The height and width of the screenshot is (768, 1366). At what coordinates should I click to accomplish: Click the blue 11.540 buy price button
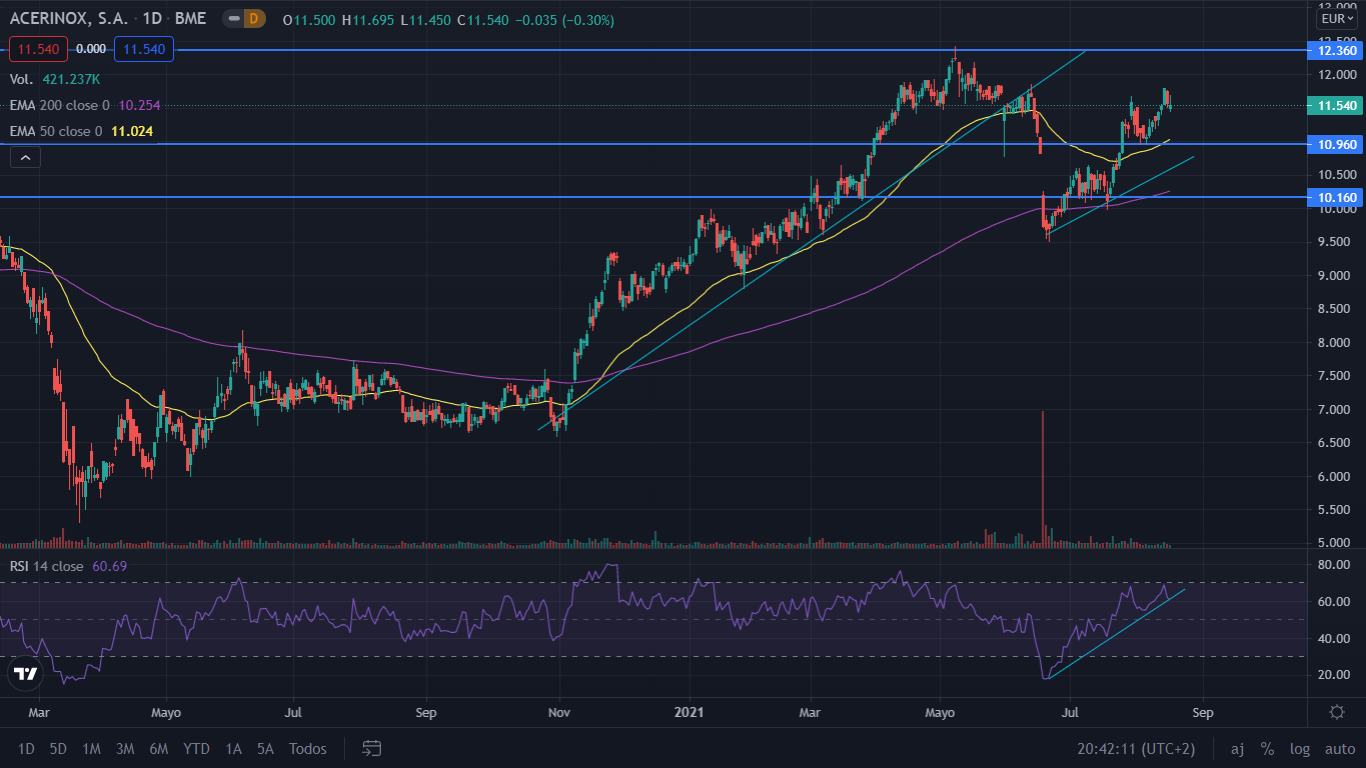[x=144, y=48]
